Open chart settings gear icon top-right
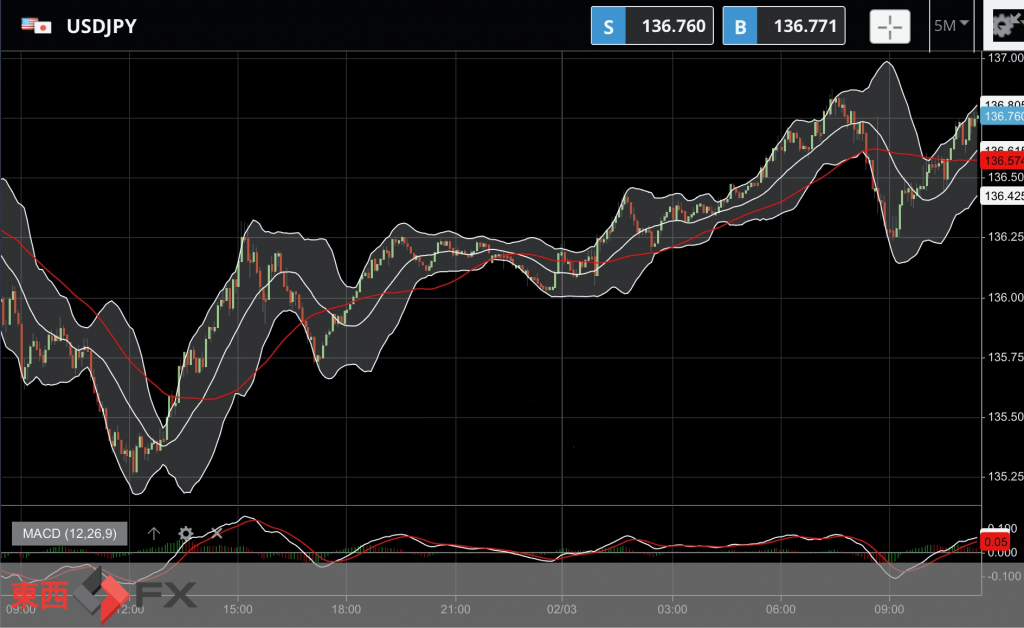 (1006, 25)
